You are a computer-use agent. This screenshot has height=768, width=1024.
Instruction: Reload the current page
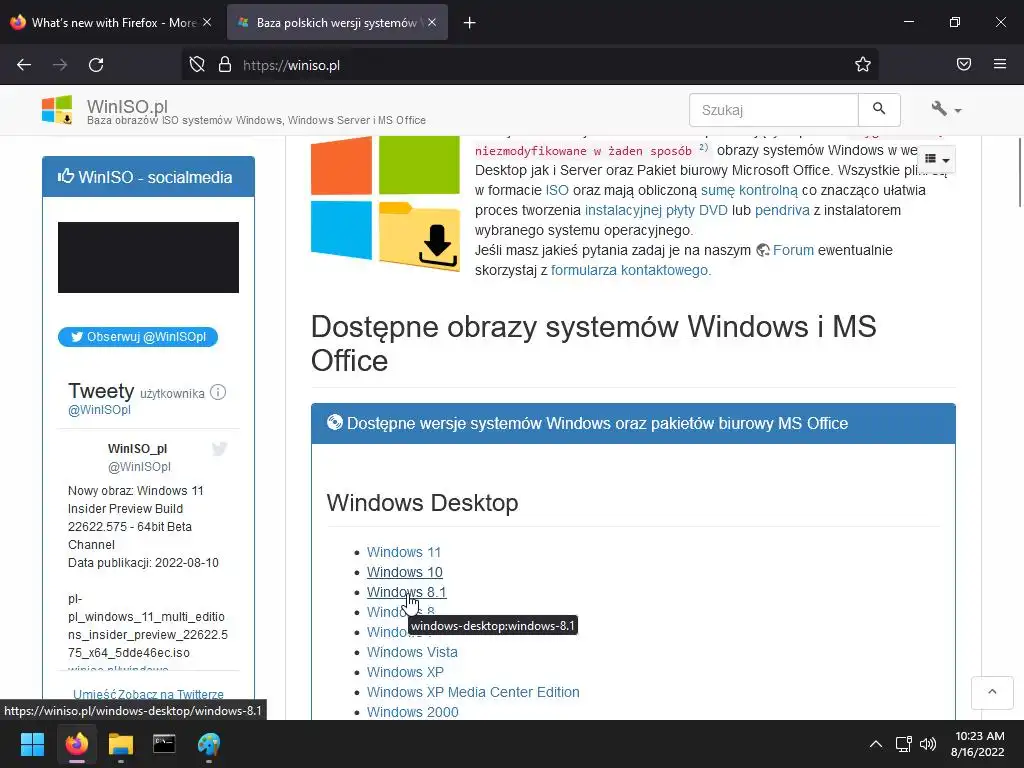[x=96, y=65]
